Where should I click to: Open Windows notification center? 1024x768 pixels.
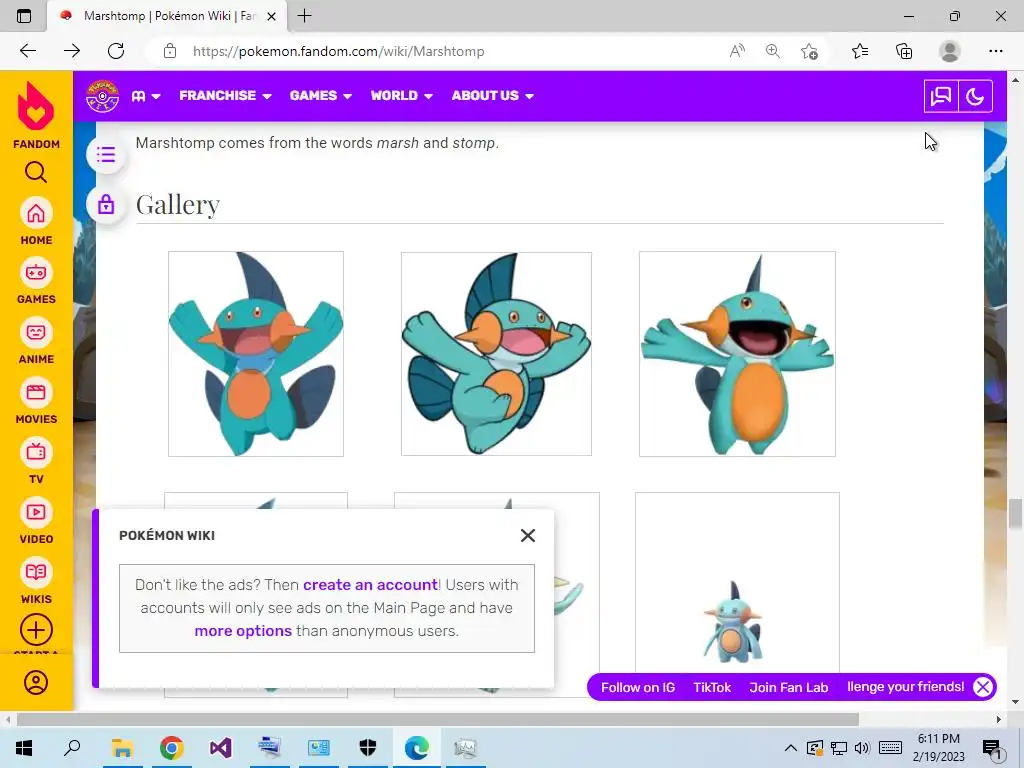pyautogui.click(x=992, y=748)
